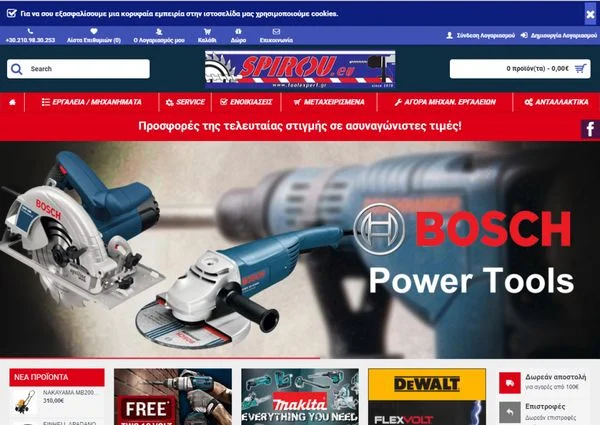Click the returns arrow icon
600x425 pixels.
(510, 412)
